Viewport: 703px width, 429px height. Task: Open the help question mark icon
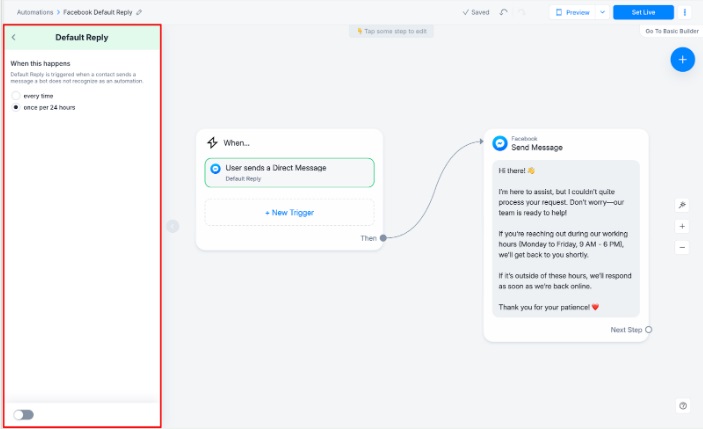tap(683, 405)
